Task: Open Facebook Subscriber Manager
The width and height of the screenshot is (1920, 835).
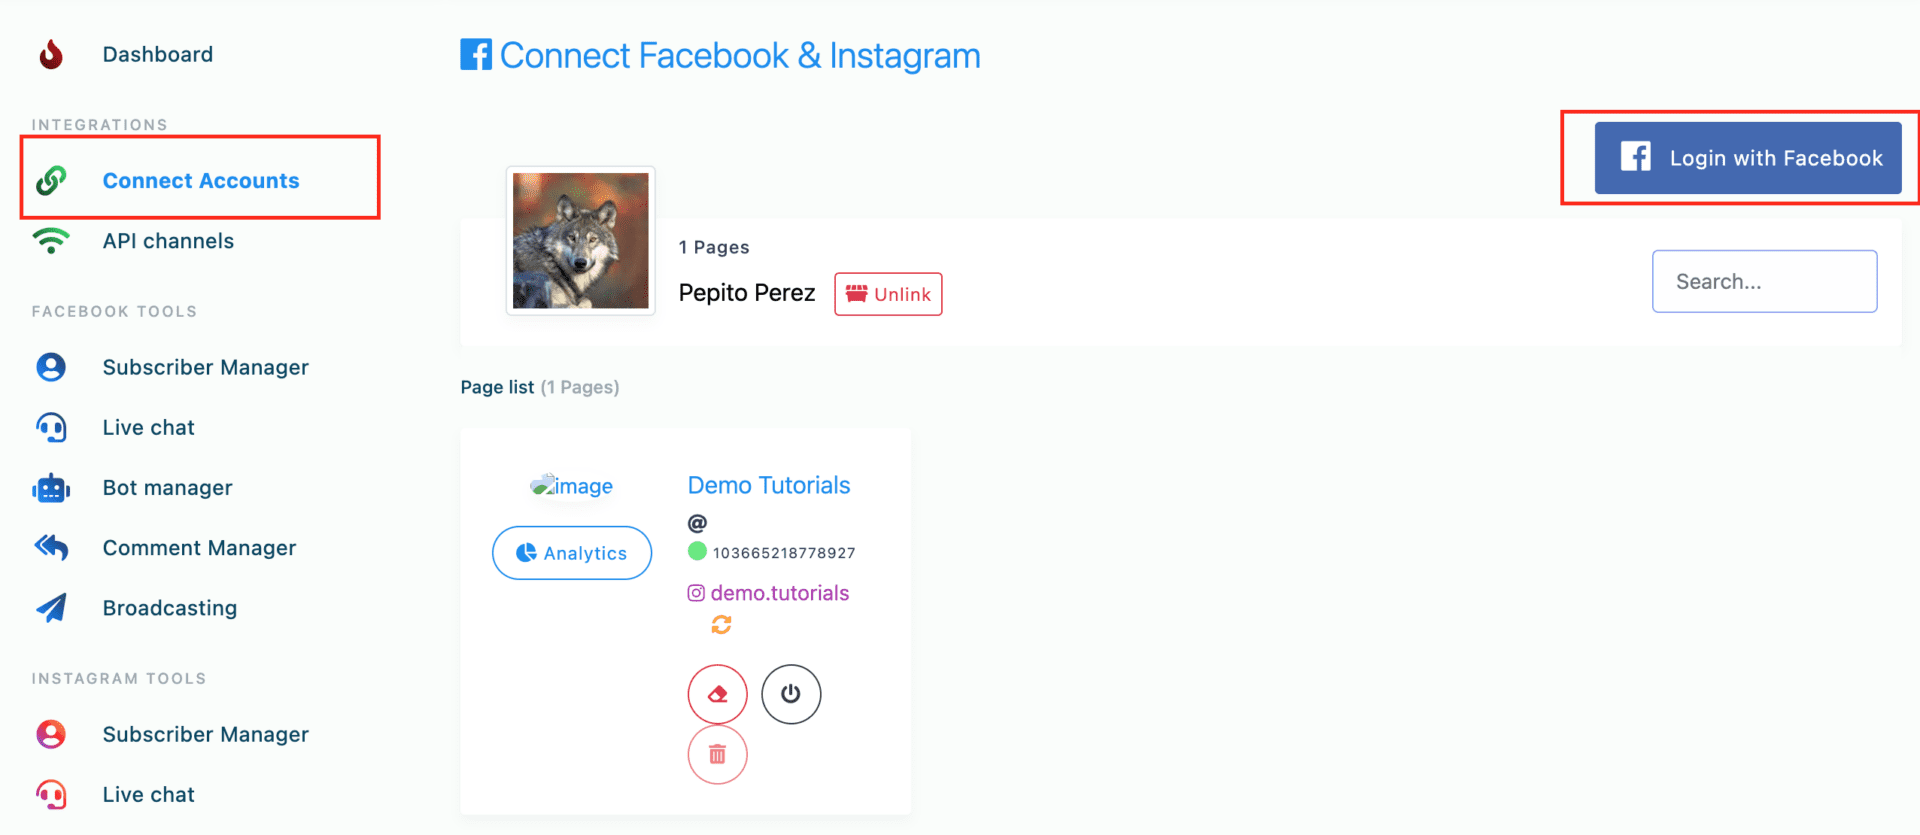Action: [x=205, y=367]
